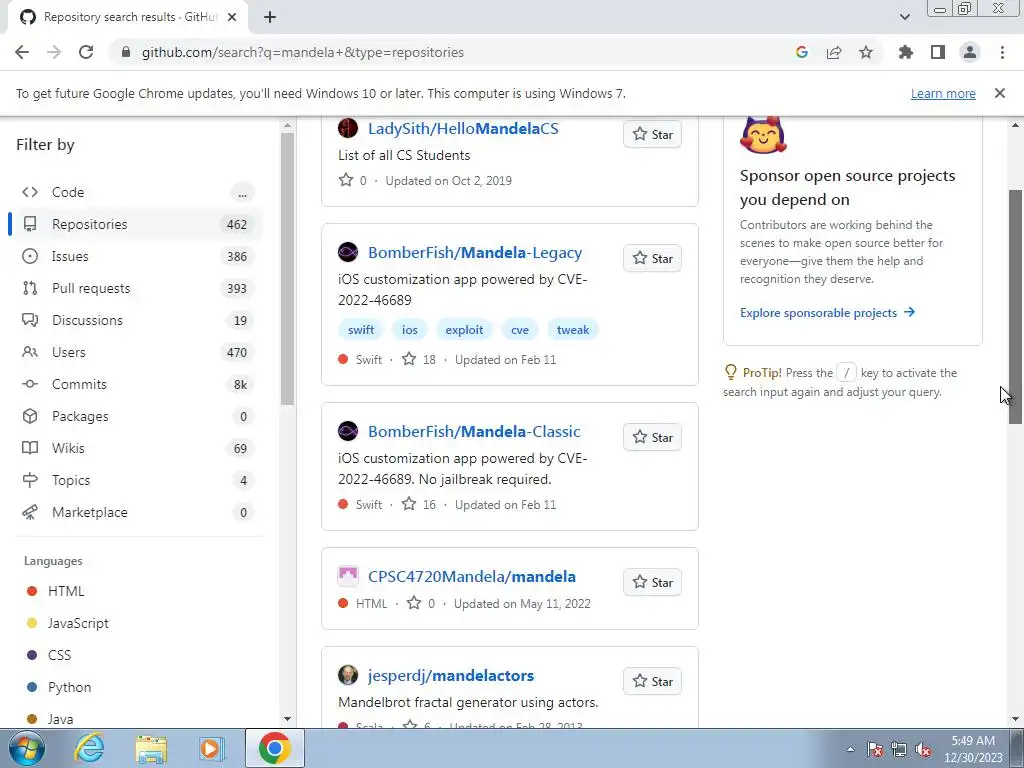The image size is (1024, 768).
Task: Open BomberFish/Mandela-Classic repository
Action: coord(474,432)
